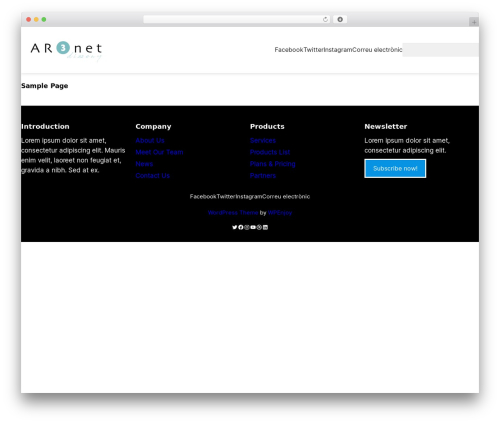Screen dimensions: 500x423
Task: Open the YouTube icon in the footer
Action: (x=253, y=227)
